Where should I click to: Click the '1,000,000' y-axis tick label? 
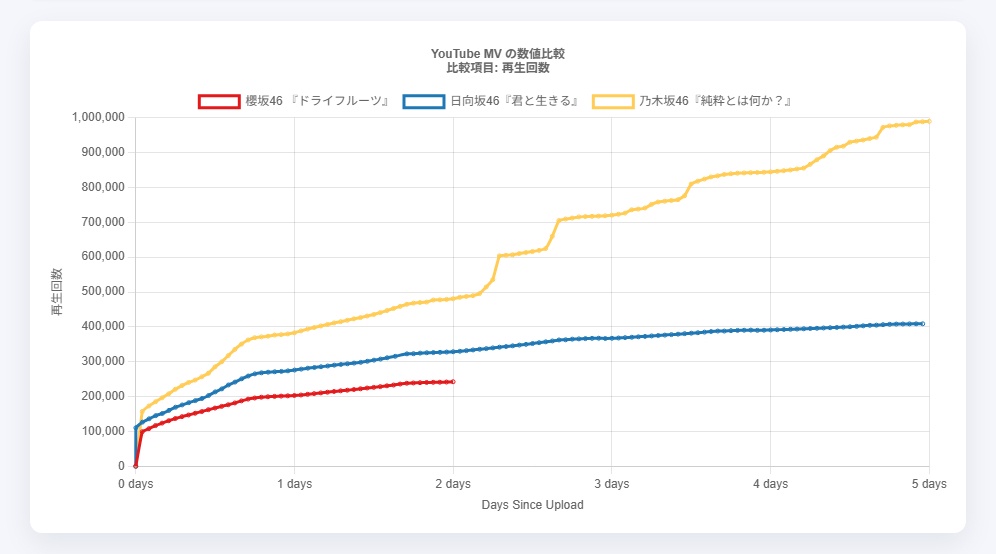(98, 117)
